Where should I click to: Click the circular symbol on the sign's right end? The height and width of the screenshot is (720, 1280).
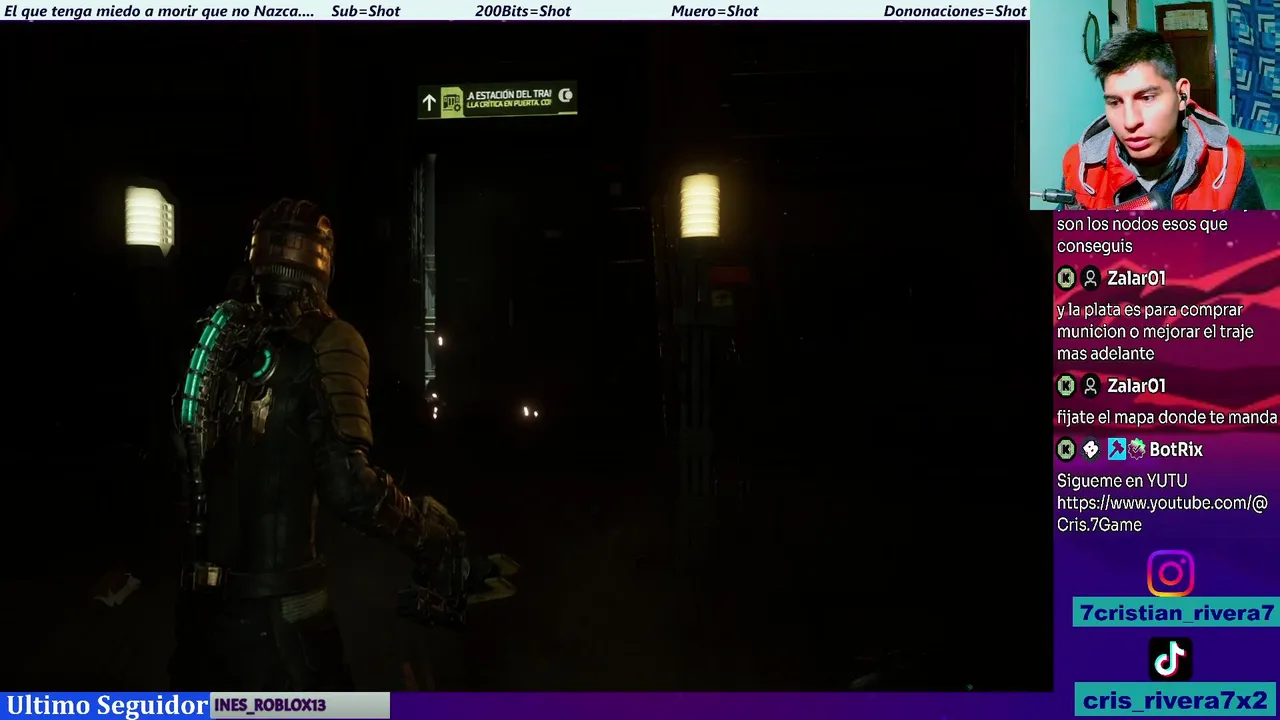coord(566,96)
